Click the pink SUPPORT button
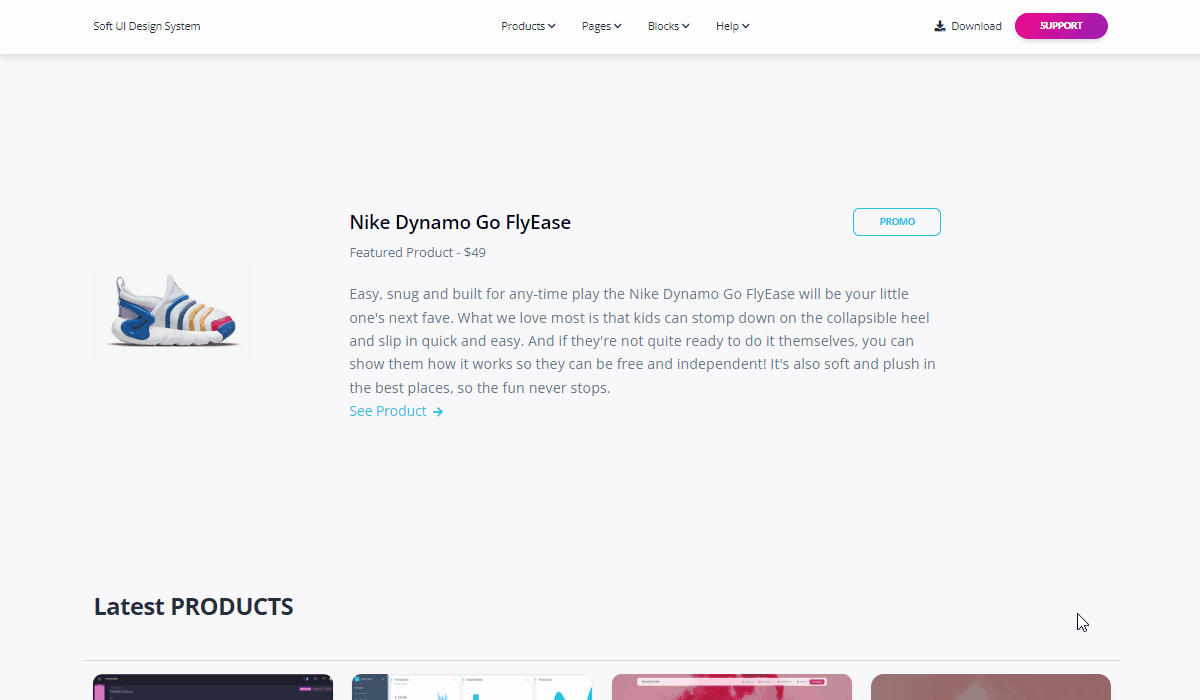Image resolution: width=1200 pixels, height=700 pixels. 1061,26
